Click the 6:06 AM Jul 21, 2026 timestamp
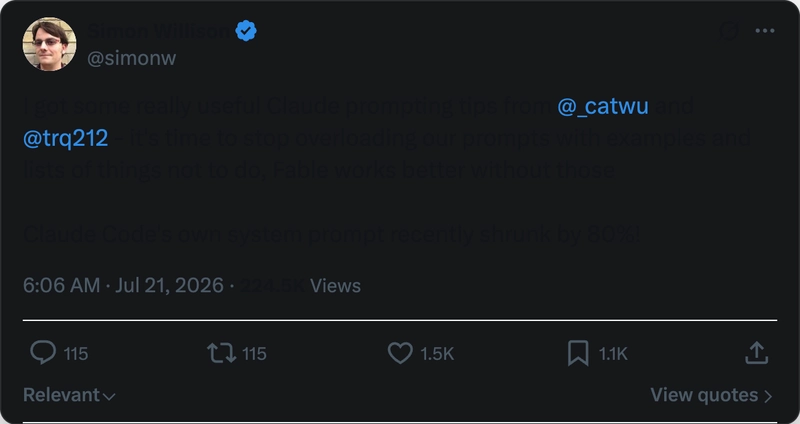The image size is (800, 424). [123, 285]
